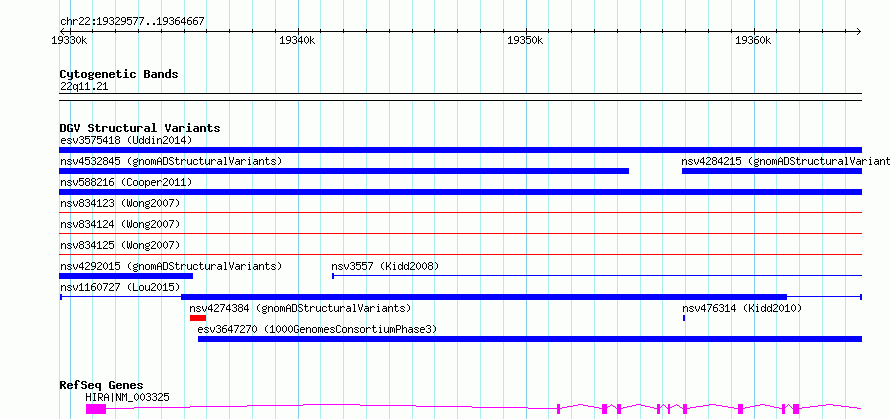The image size is (890, 419).
Task: Click the nsv4532845 (gnomADStructuralVariants) label
Action: pyautogui.click(x=171, y=161)
